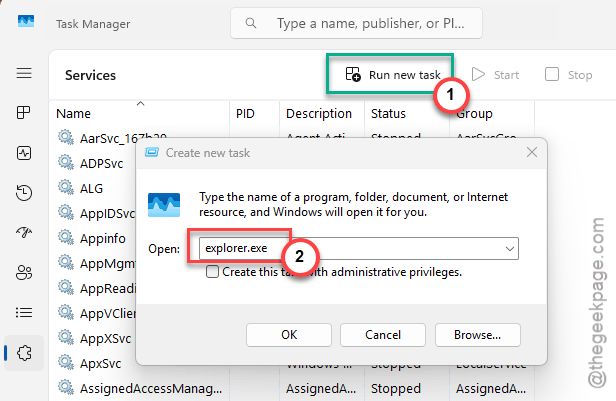Click the Stopped status of AssignedAccessManag... row
Screen dimensions: 616x401
coord(396,388)
